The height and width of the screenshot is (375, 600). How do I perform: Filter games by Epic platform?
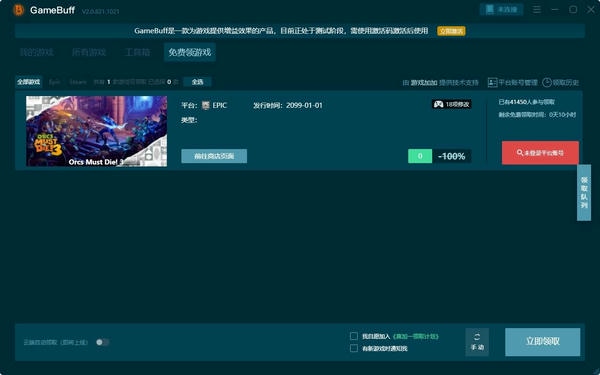pos(55,82)
